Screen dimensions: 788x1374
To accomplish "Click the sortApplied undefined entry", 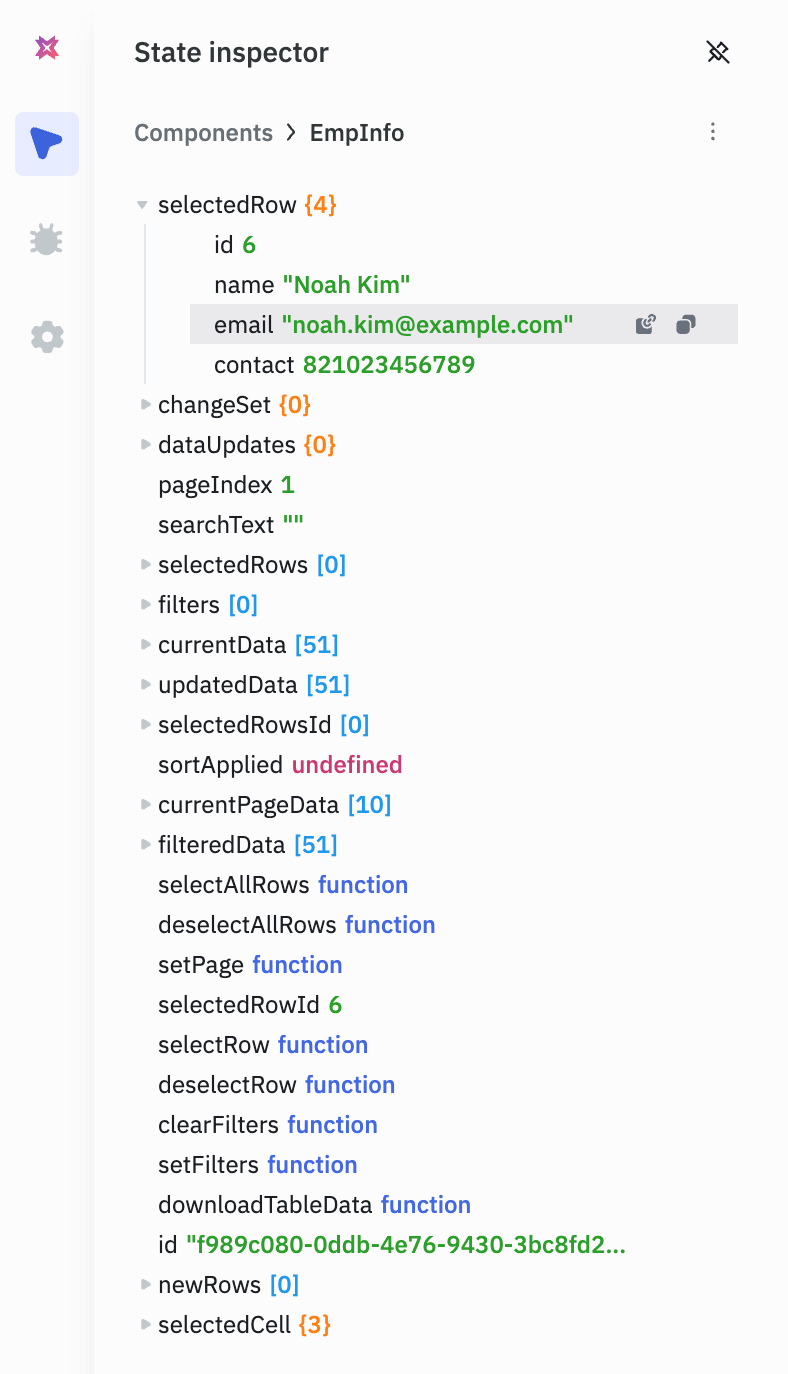I will click(280, 765).
